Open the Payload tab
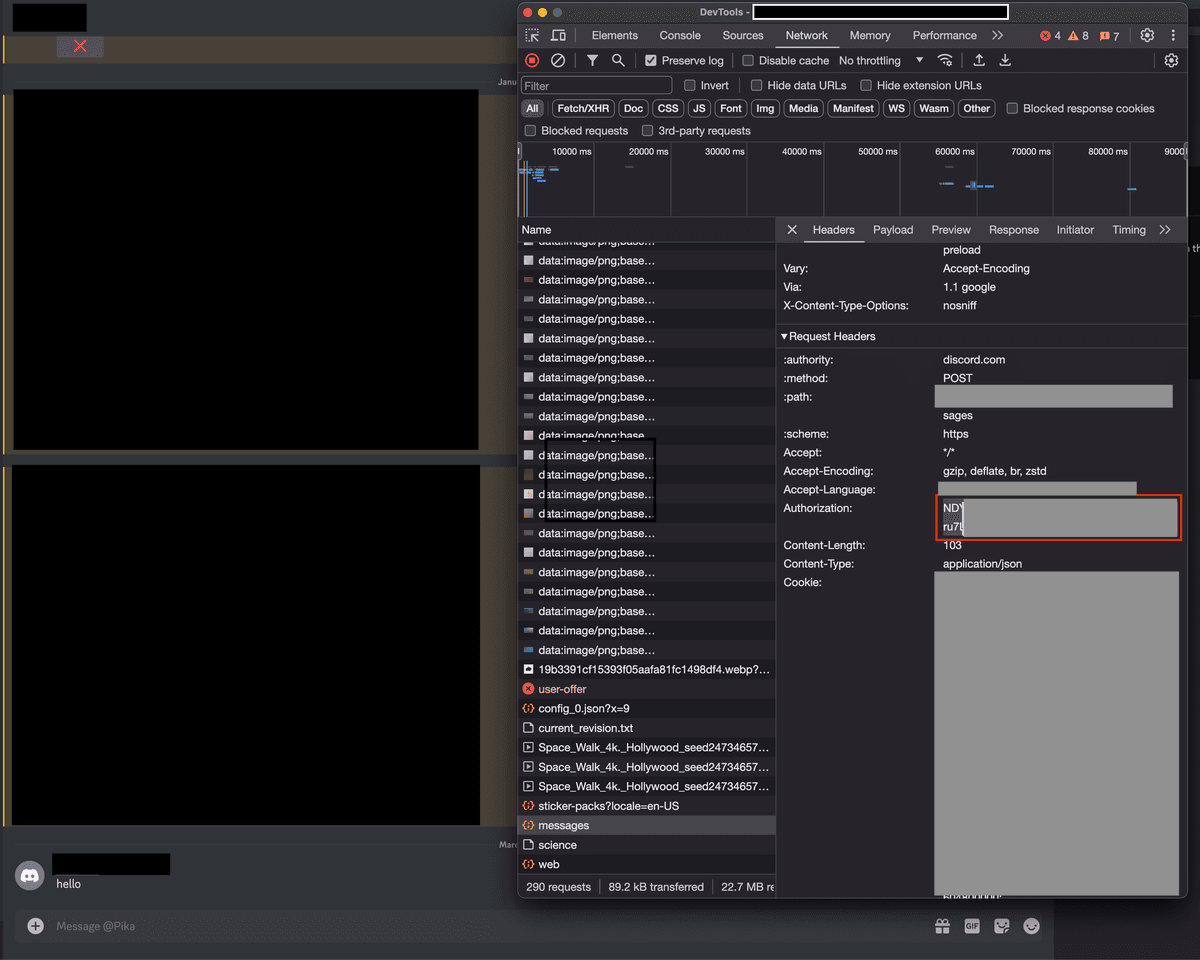This screenshot has width=1200, height=960. (x=893, y=230)
